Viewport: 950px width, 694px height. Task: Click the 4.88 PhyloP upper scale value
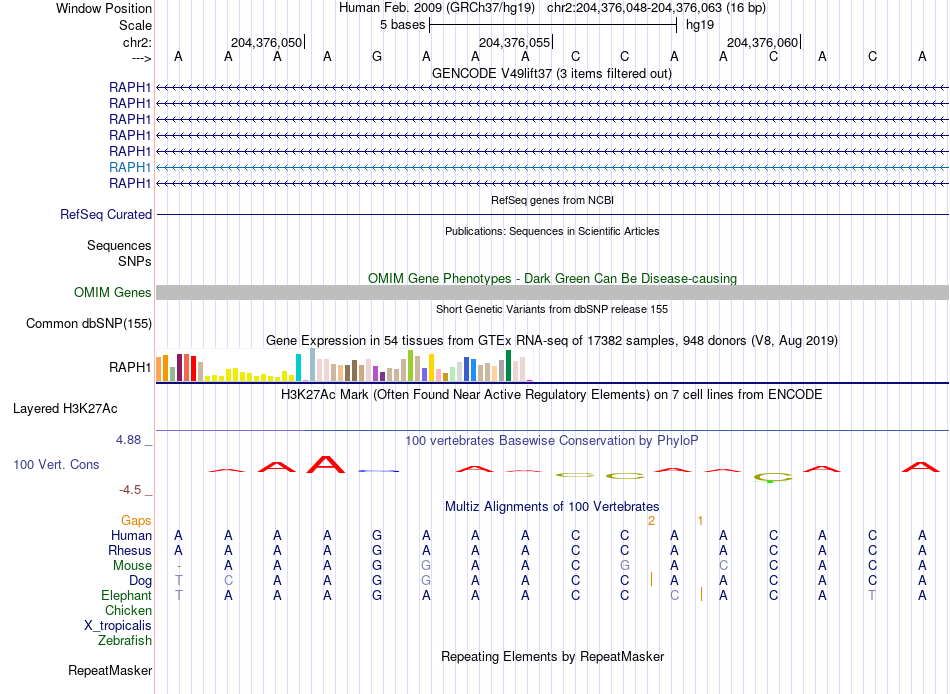(129, 440)
